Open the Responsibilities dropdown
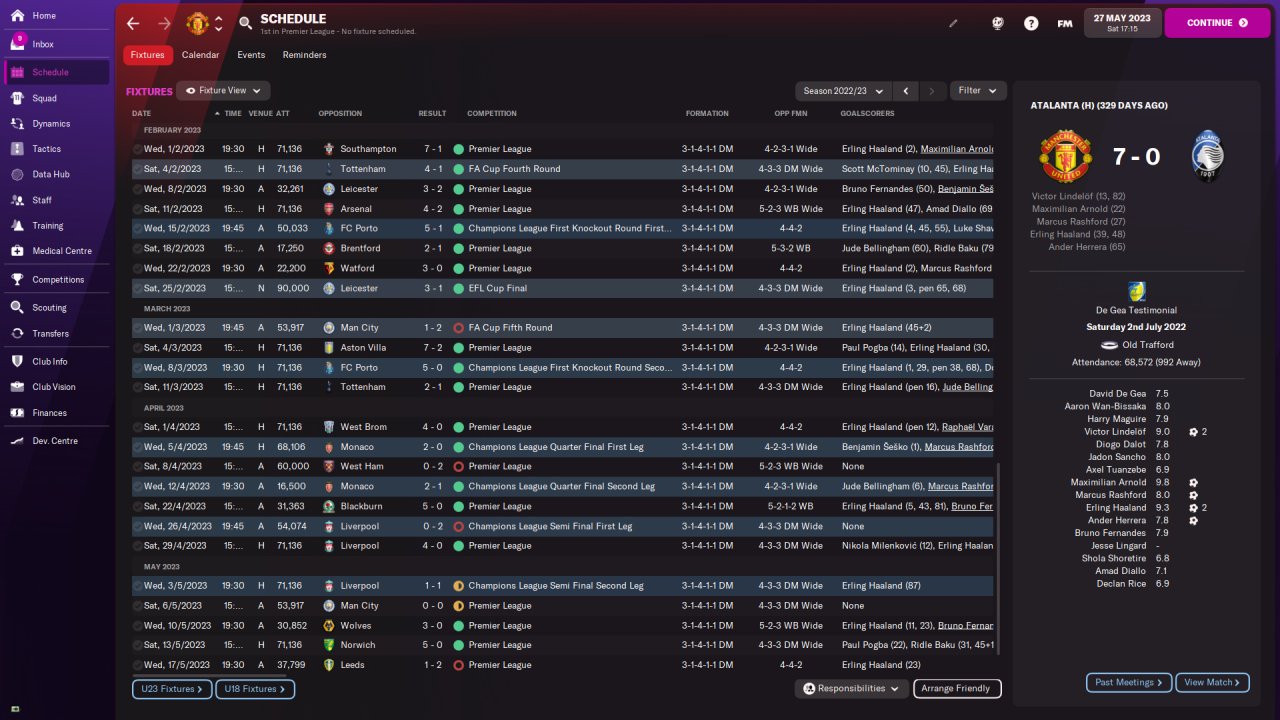 [x=852, y=689]
